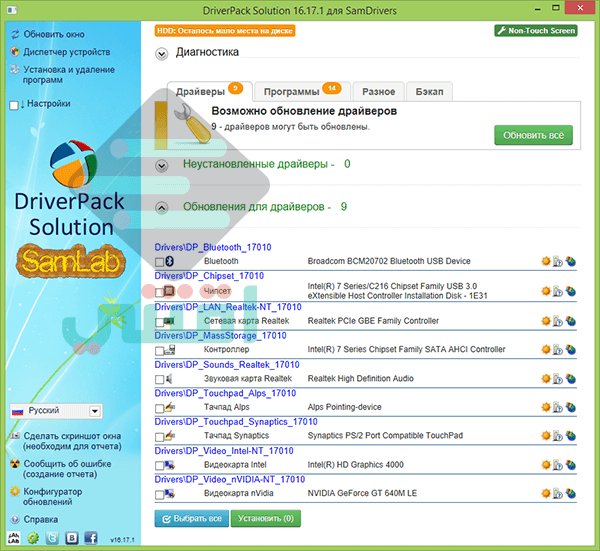The height and width of the screenshot is (551, 600).
Task: Click the orange install icon in the Realtek High Definition Audio row
Action: [x=546, y=379]
